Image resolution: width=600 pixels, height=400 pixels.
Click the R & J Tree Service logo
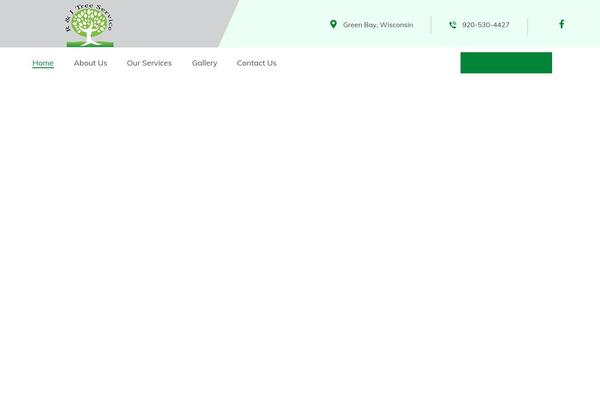[x=89, y=25]
